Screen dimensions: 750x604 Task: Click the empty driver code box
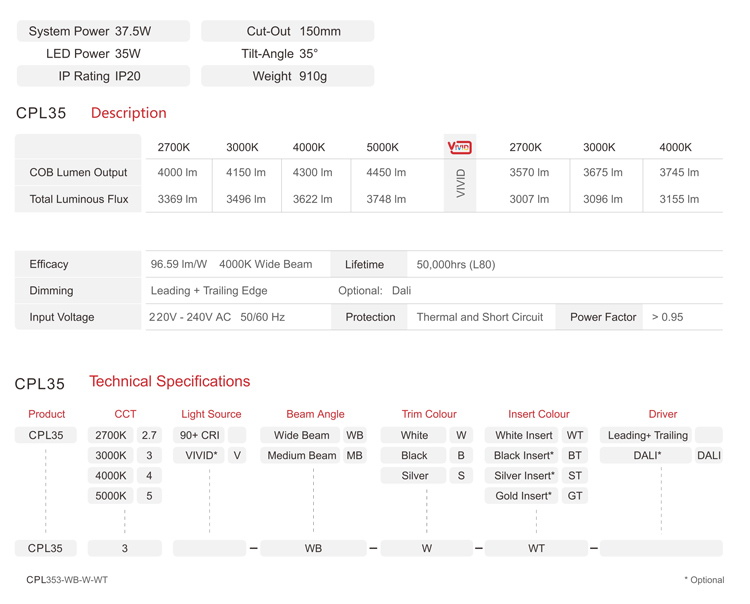661,548
